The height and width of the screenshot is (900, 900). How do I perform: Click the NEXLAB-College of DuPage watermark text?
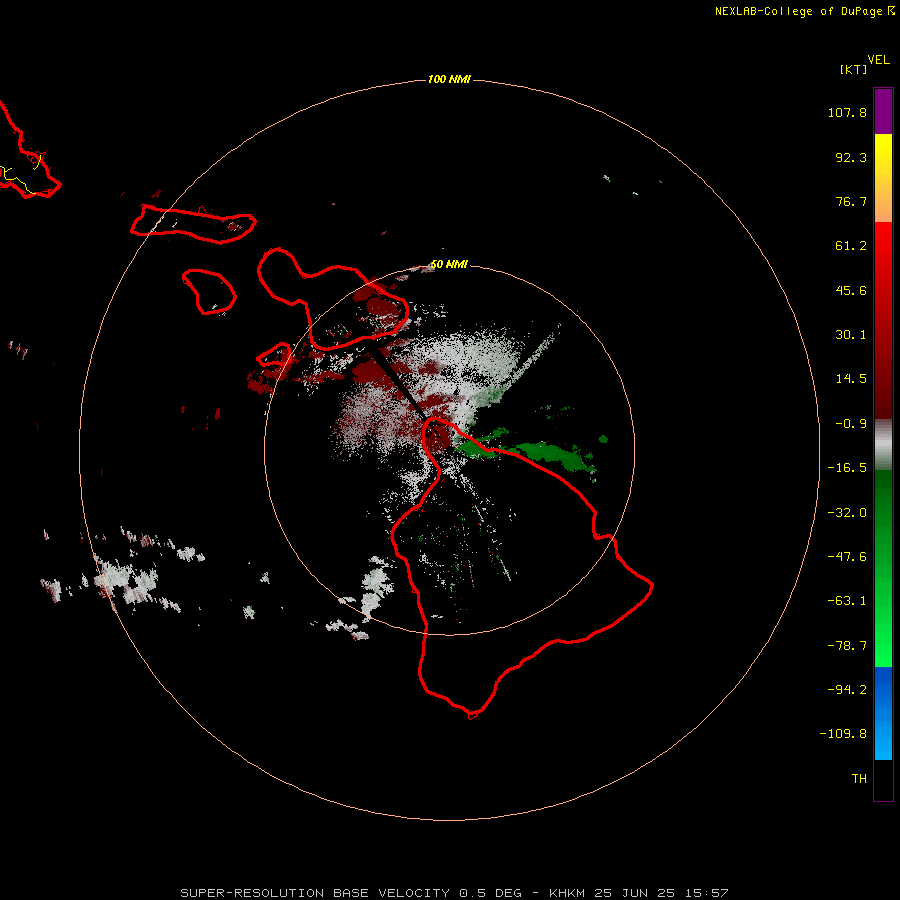[798, 11]
